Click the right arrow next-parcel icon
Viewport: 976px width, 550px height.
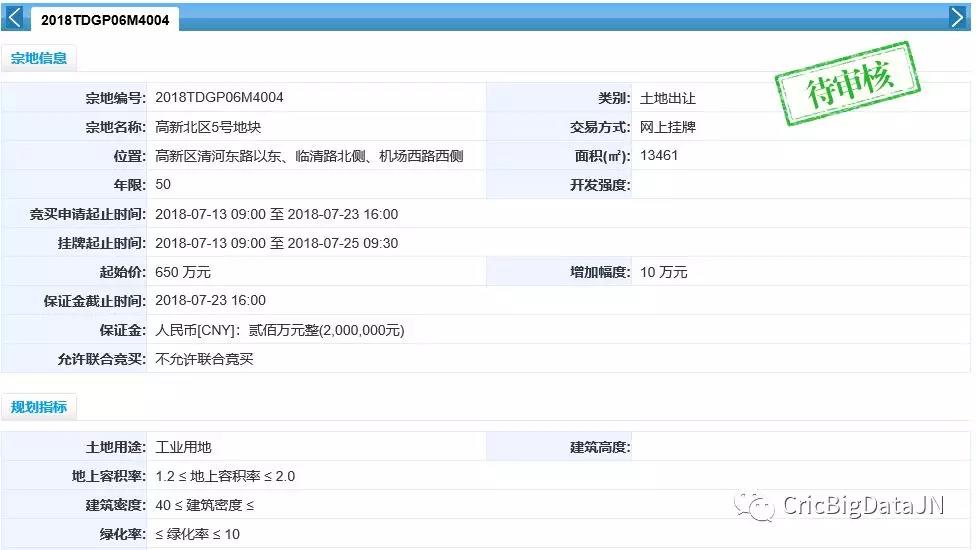[958, 18]
